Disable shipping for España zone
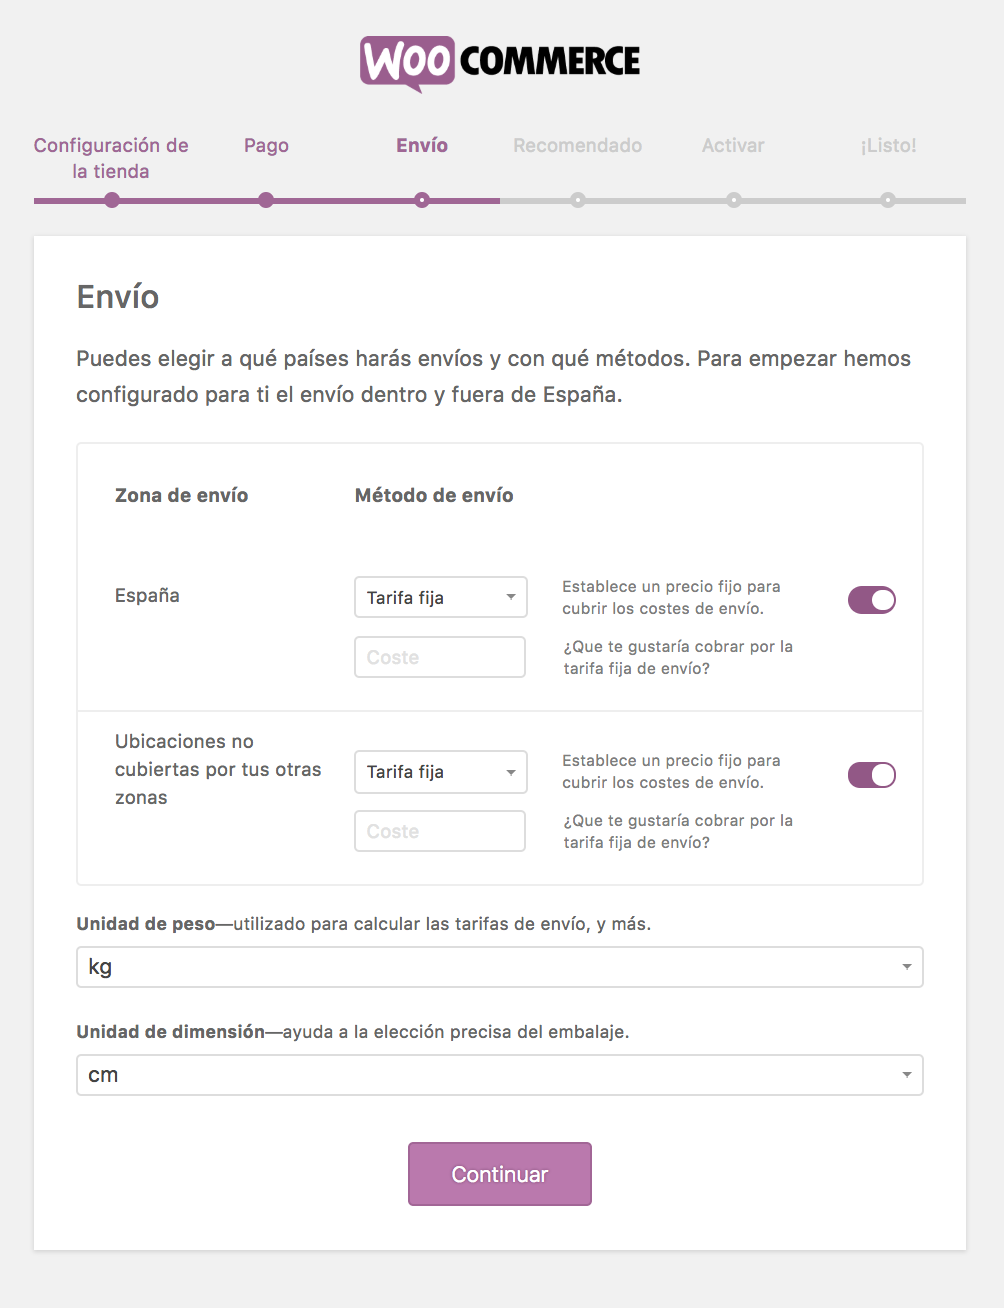 (871, 599)
